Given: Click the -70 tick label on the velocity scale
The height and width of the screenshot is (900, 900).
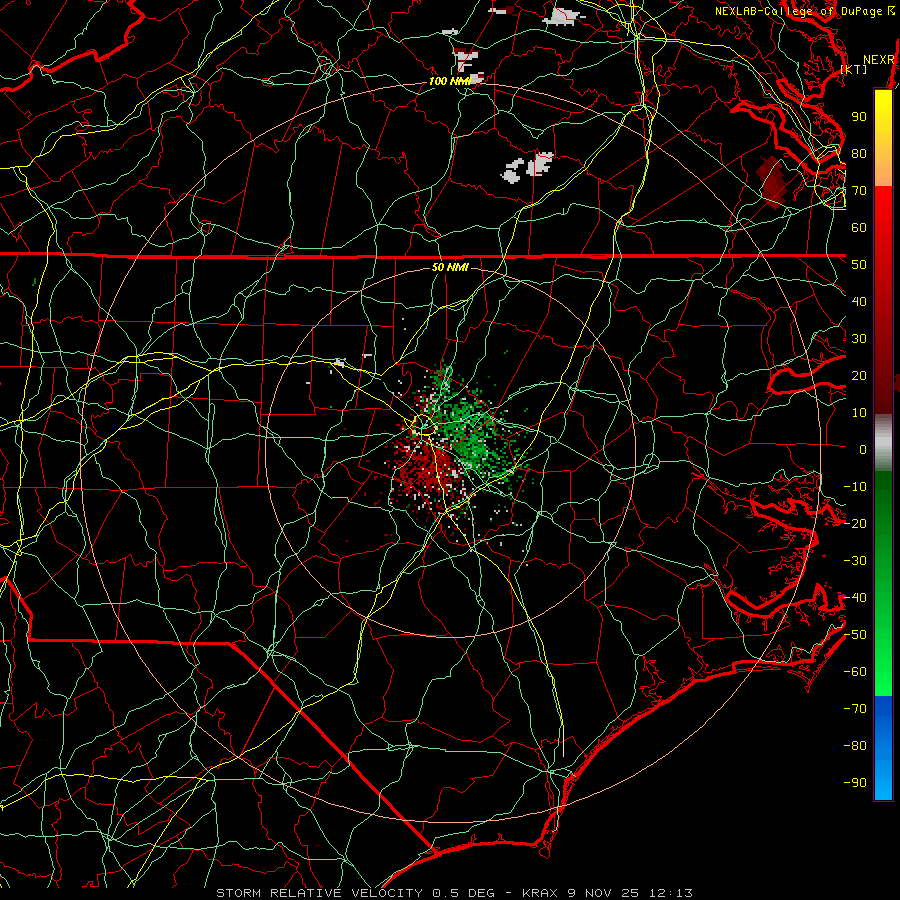Looking at the screenshot, I should pos(855,709).
